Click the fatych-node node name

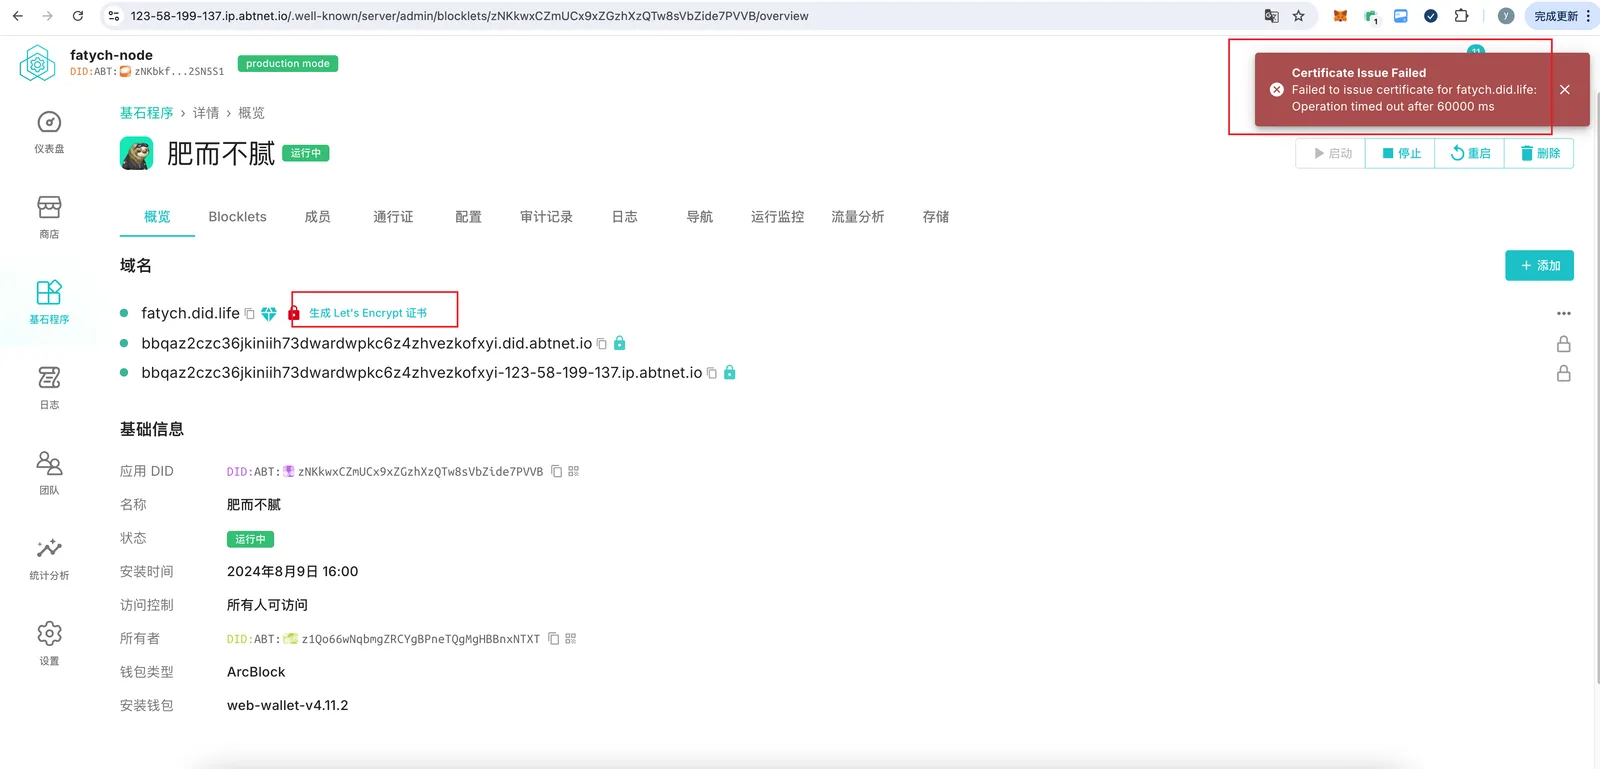[x=111, y=55]
